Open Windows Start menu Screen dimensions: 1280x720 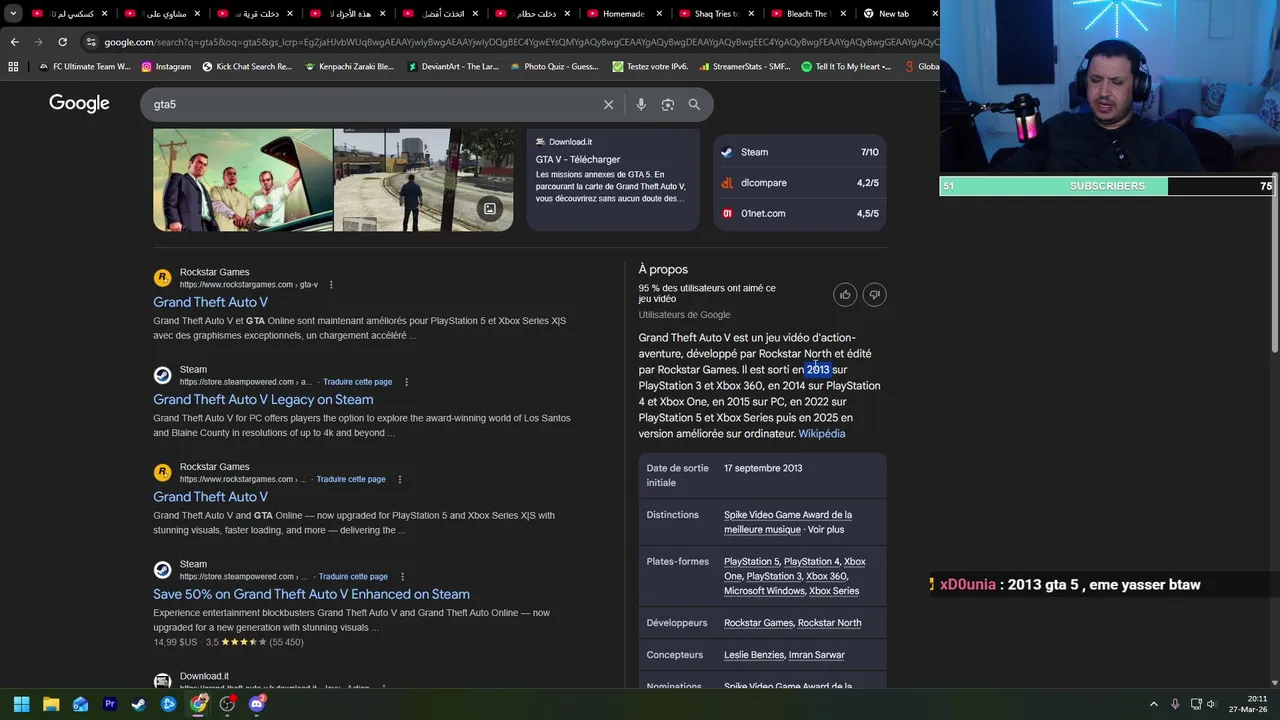coord(21,704)
